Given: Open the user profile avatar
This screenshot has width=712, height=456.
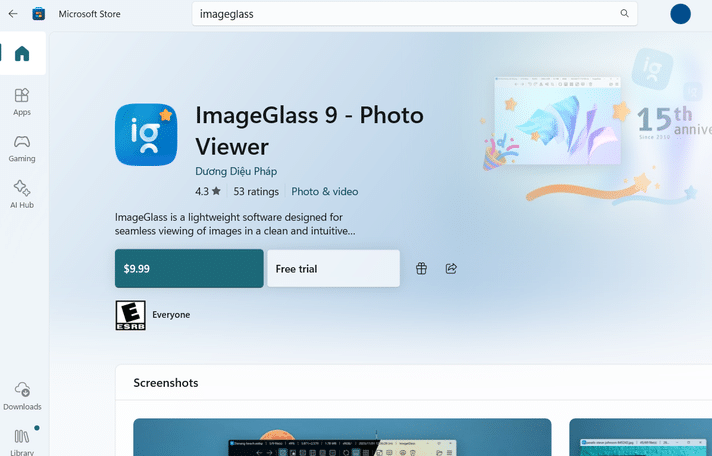Looking at the screenshot, I should pyautogui.click(x=680, y=14).
